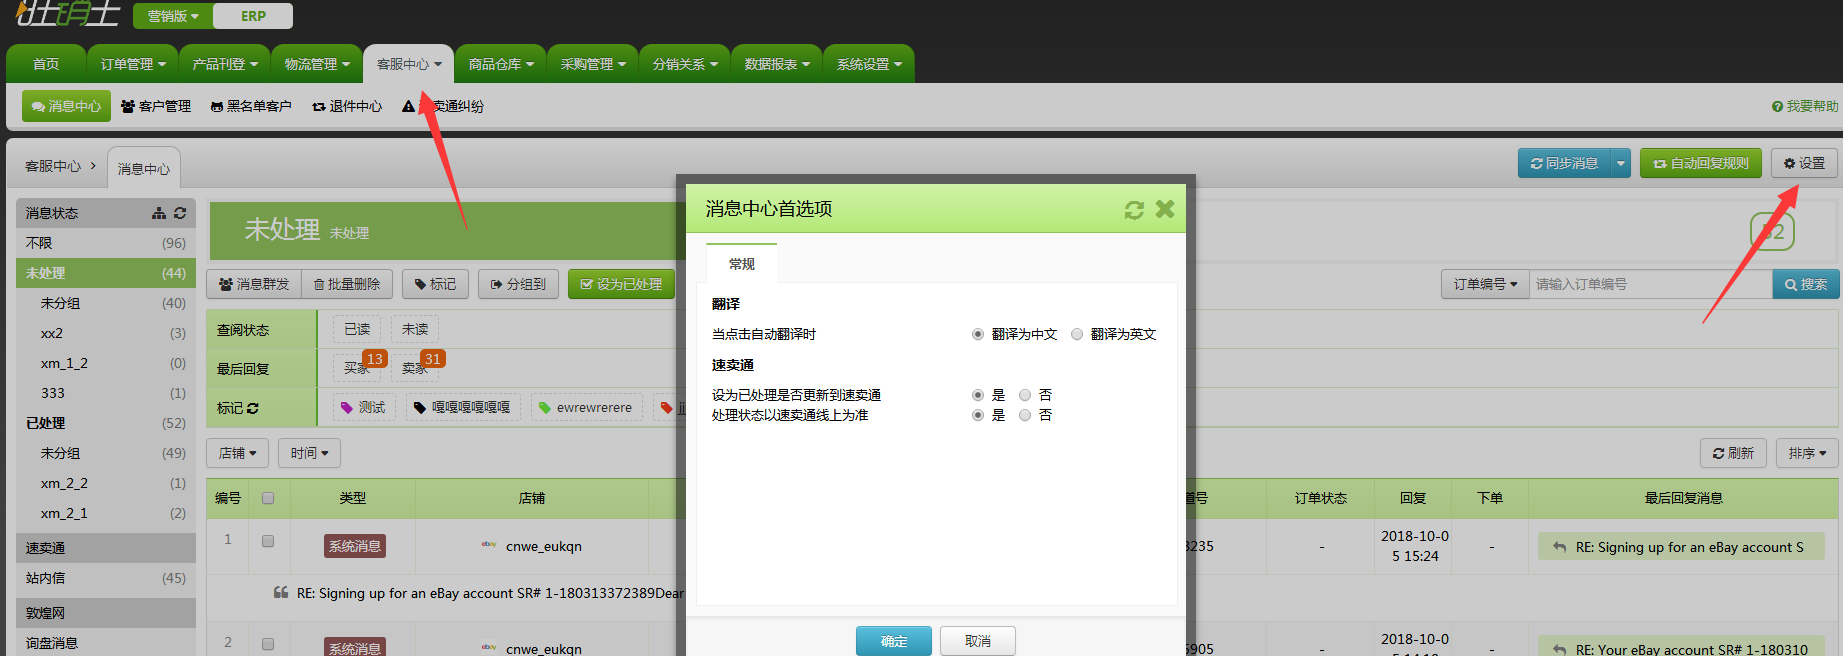Filter by 已读 read status
The image size is (1843, 656).
coord(357,329)
